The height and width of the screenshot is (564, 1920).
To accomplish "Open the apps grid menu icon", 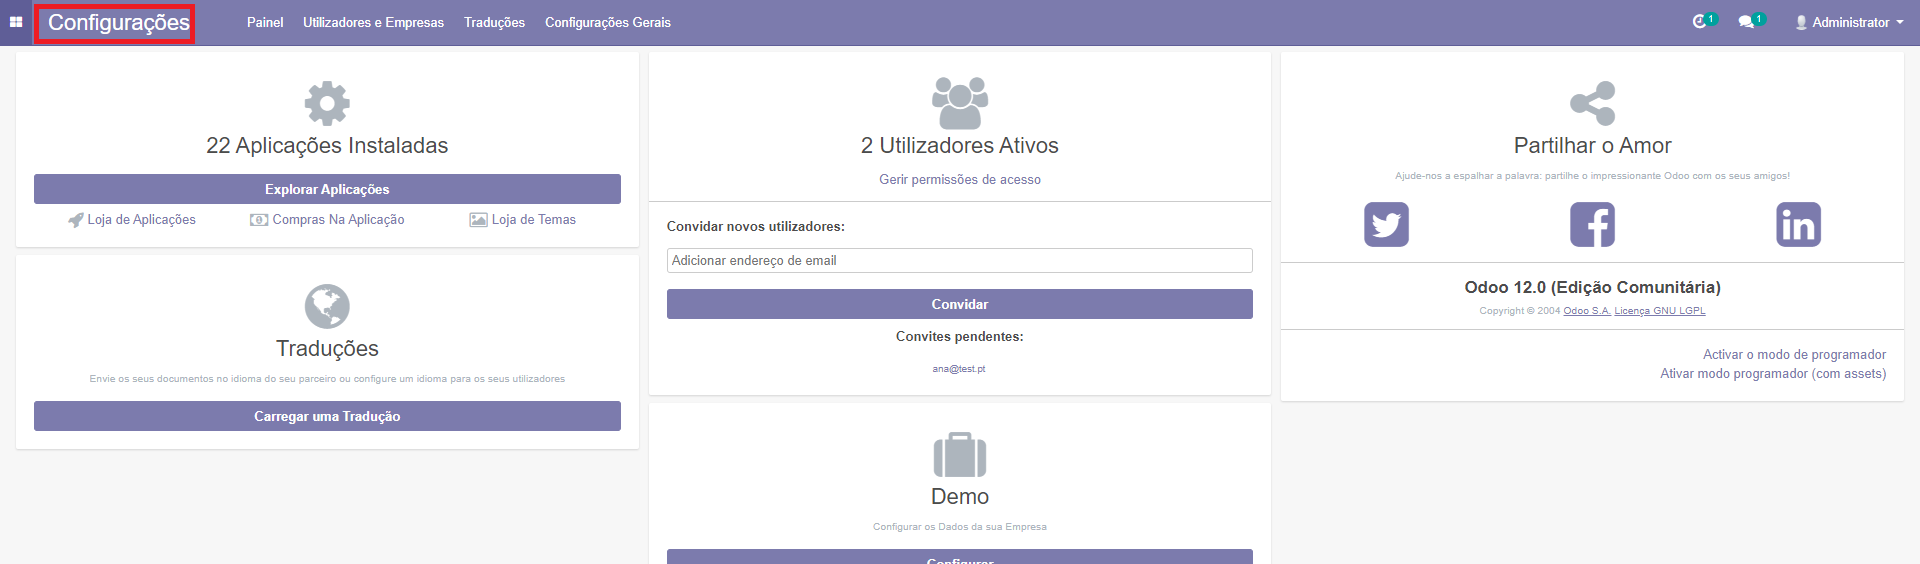I will [16, 22].
